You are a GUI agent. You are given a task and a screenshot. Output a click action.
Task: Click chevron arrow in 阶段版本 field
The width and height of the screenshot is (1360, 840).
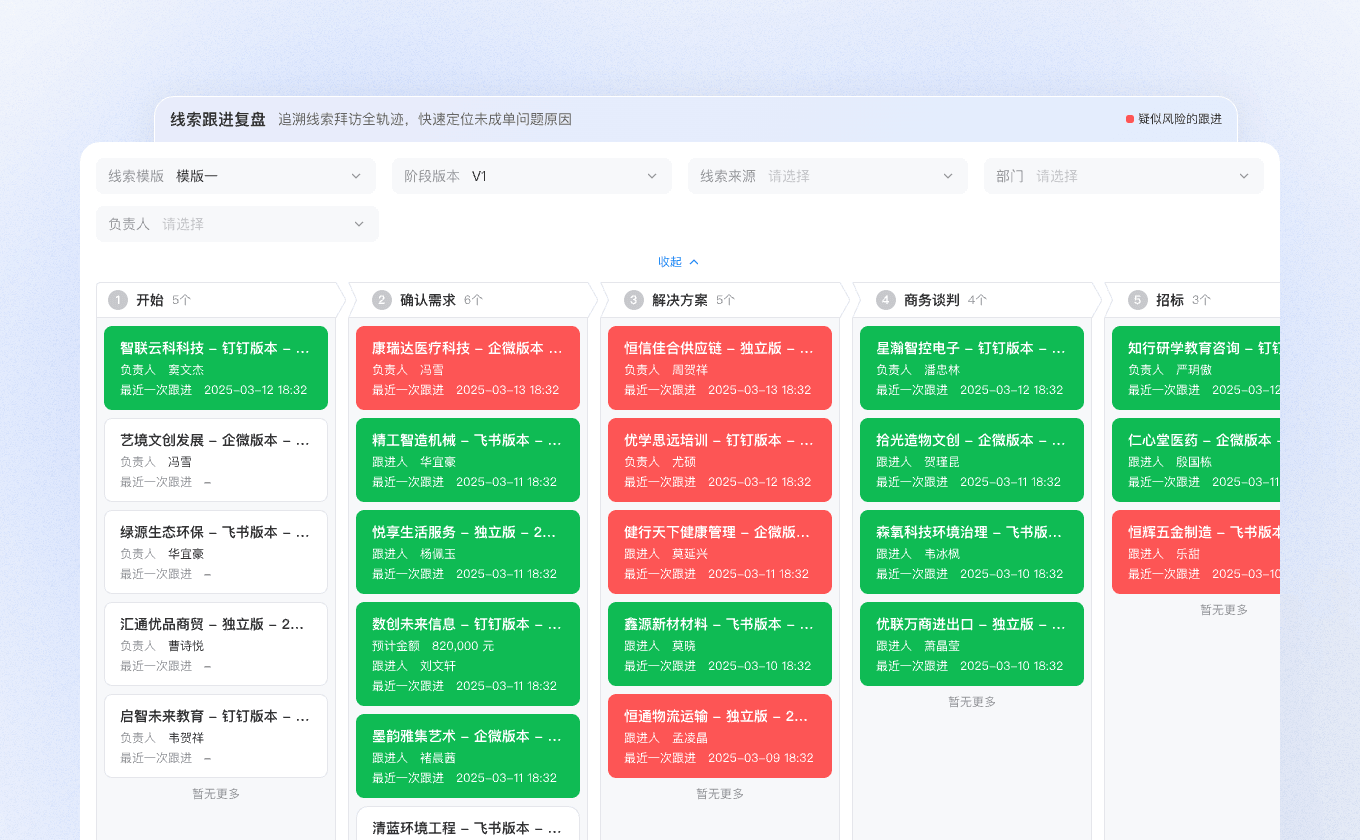pyautogui.click(x=652, y=176)
